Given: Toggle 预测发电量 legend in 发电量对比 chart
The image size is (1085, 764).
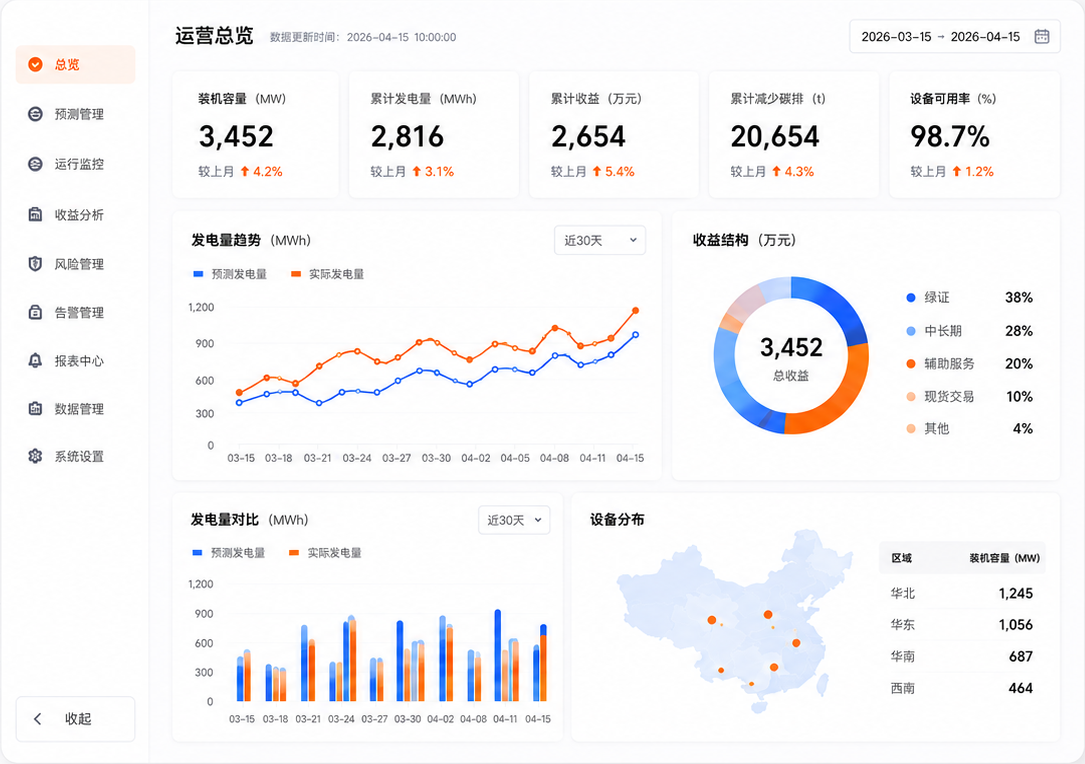Looking at the screenshot, I should tap(229, 552).
